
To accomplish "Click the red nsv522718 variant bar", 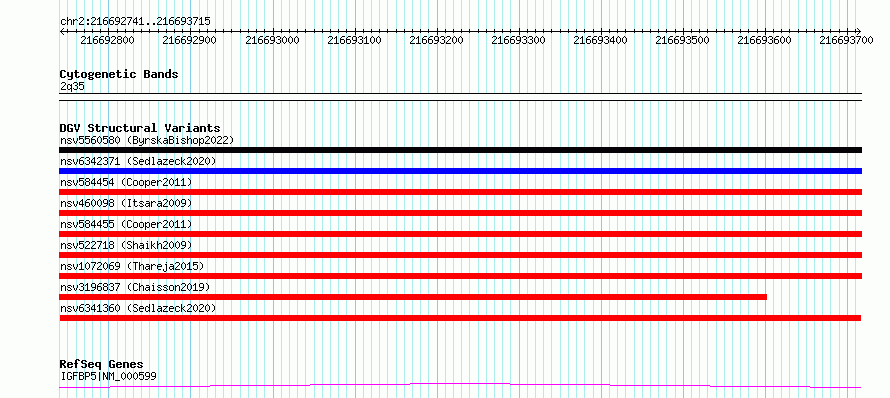I will click(x=460, y=255).
